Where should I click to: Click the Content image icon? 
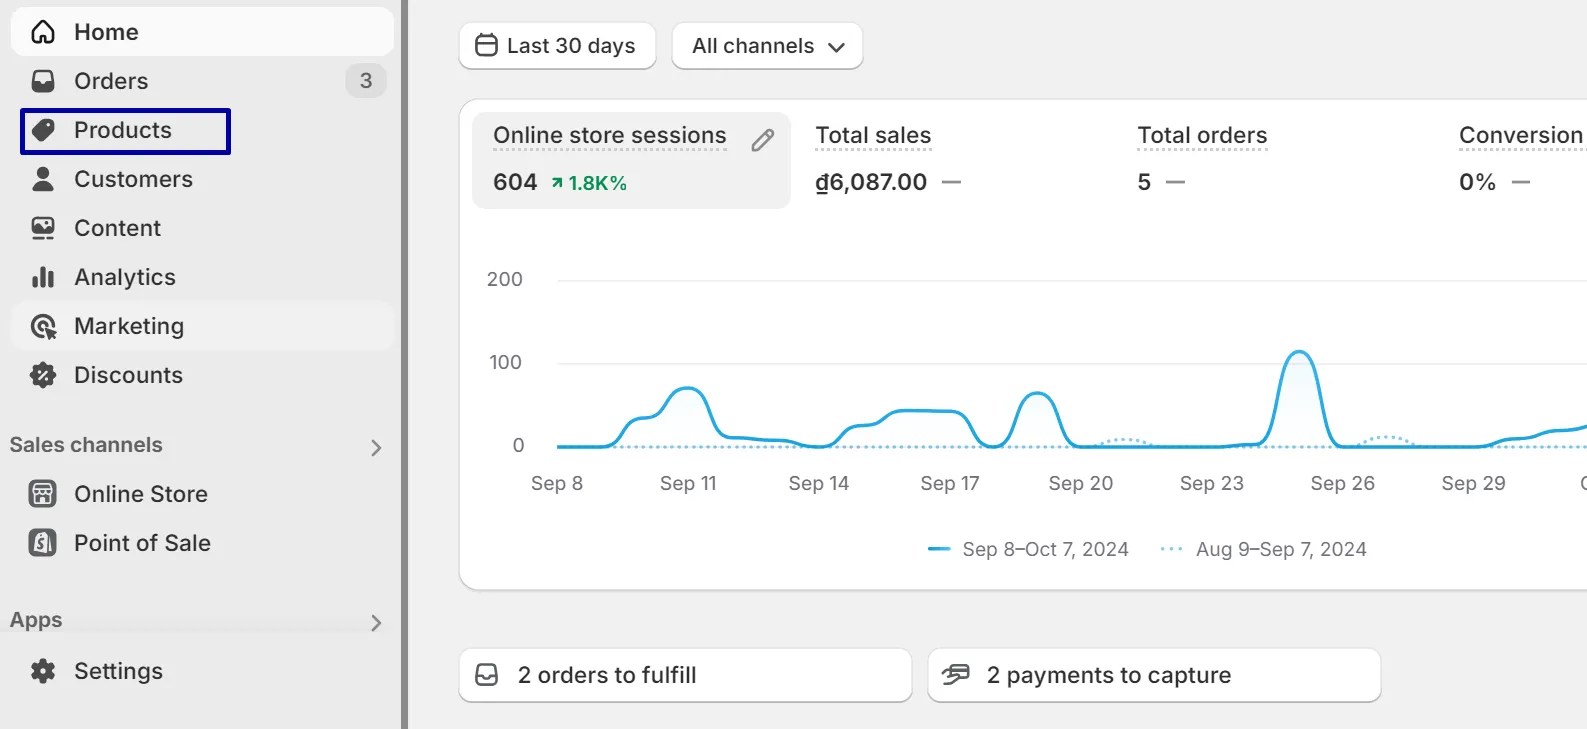click(x=43, y=228)
